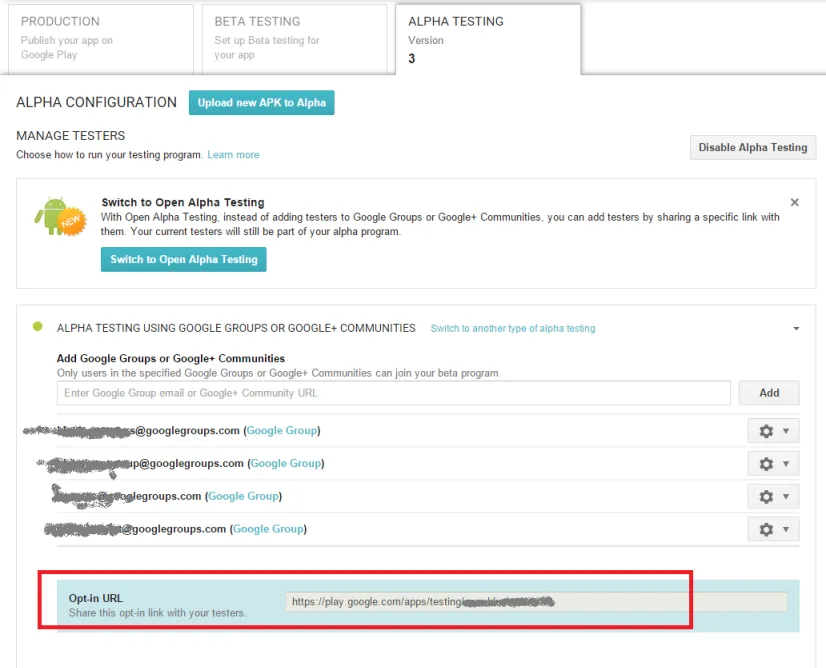
Task: Open the Learn more link
Action: coord(233,154)
